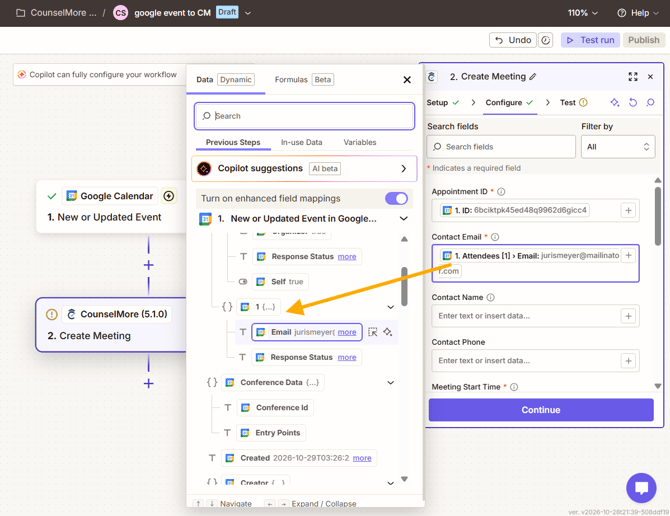Image resolution: width=670 pixels, height=516 pixels.
Task: Click the AI sparkle icon beside Email
Action: tap(388, 332)
